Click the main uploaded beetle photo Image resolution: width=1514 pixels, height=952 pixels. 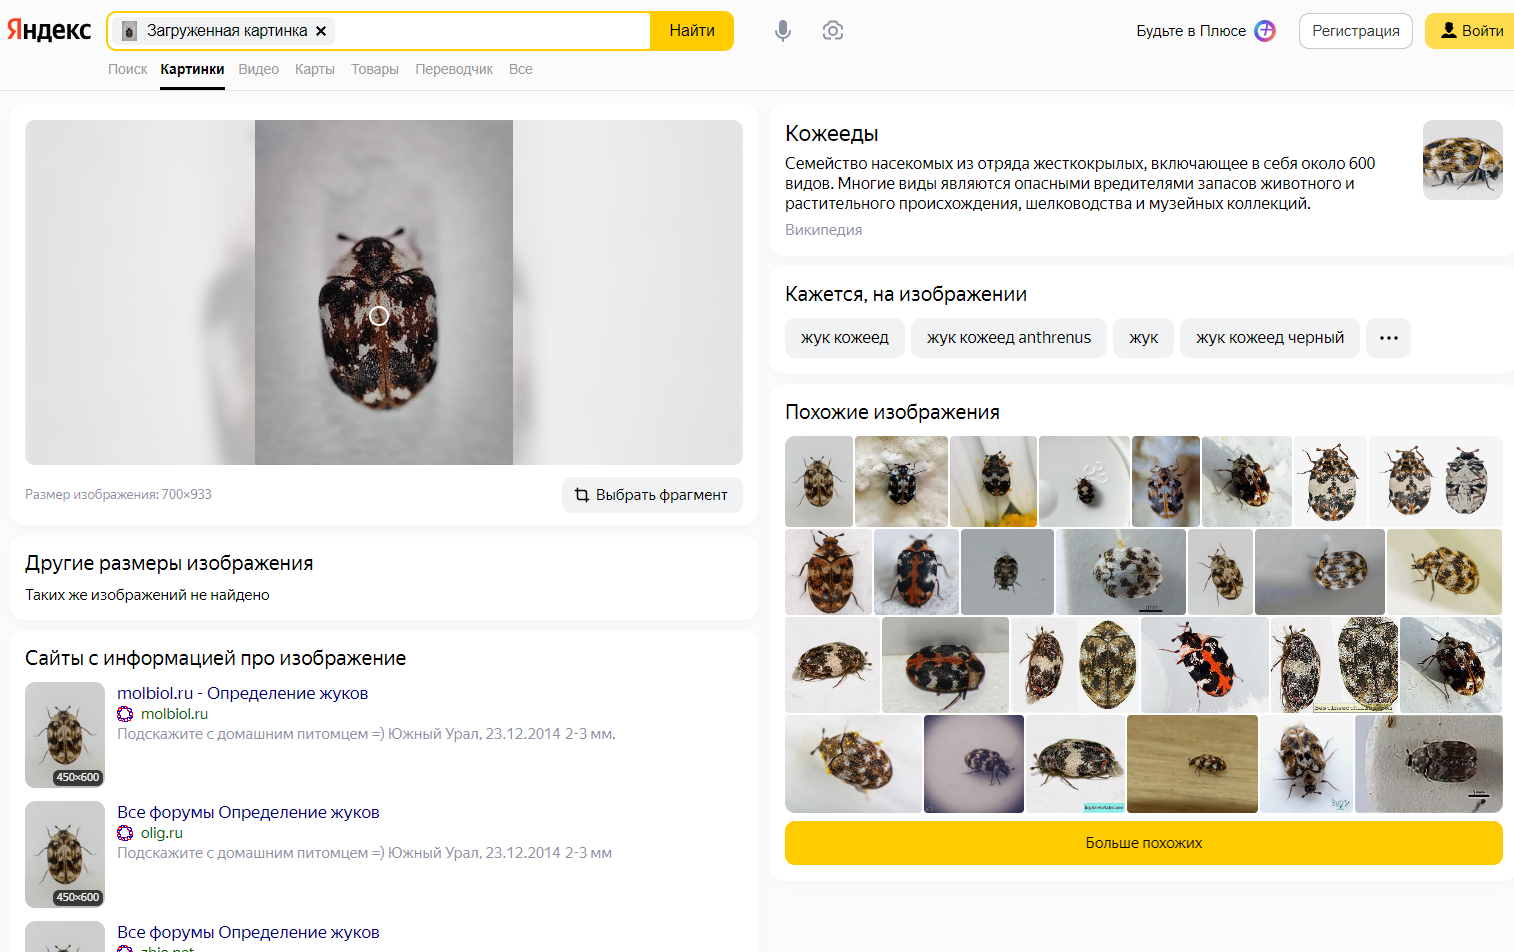384,292
